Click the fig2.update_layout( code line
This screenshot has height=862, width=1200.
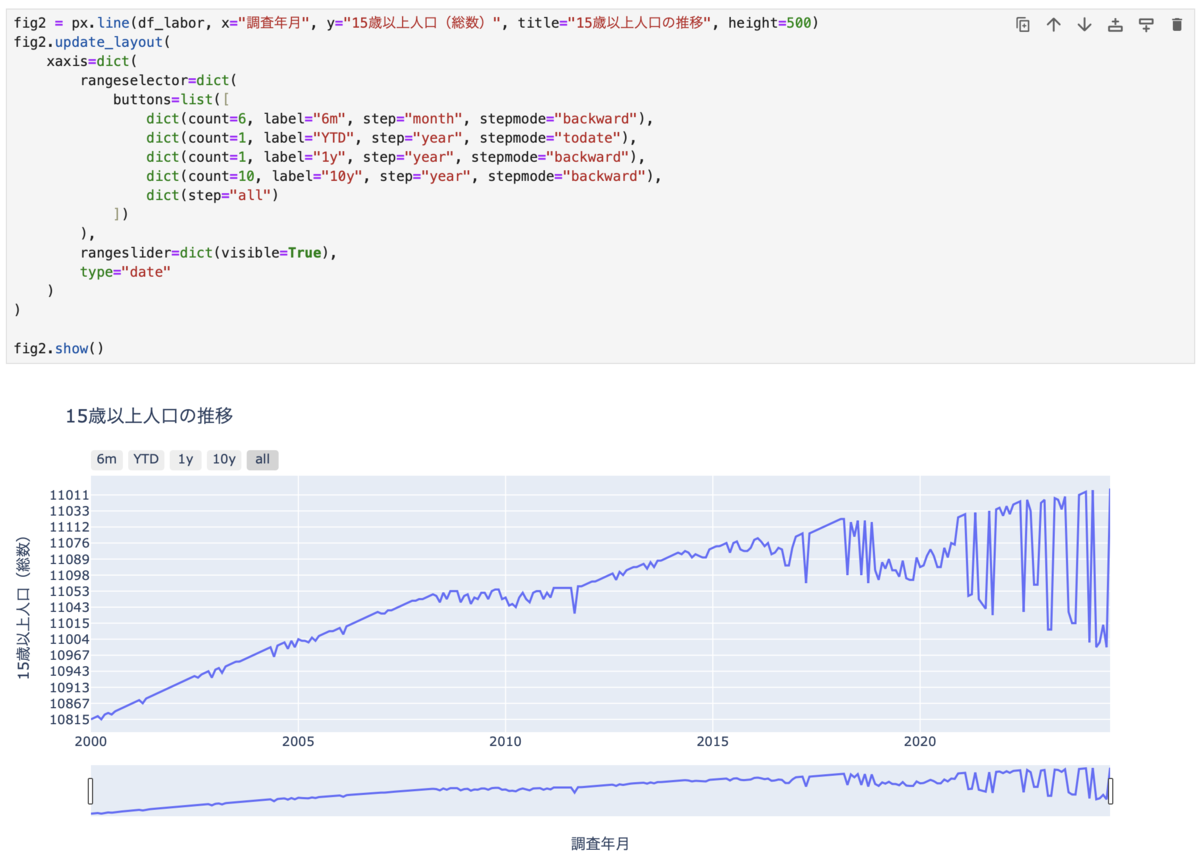93,41
